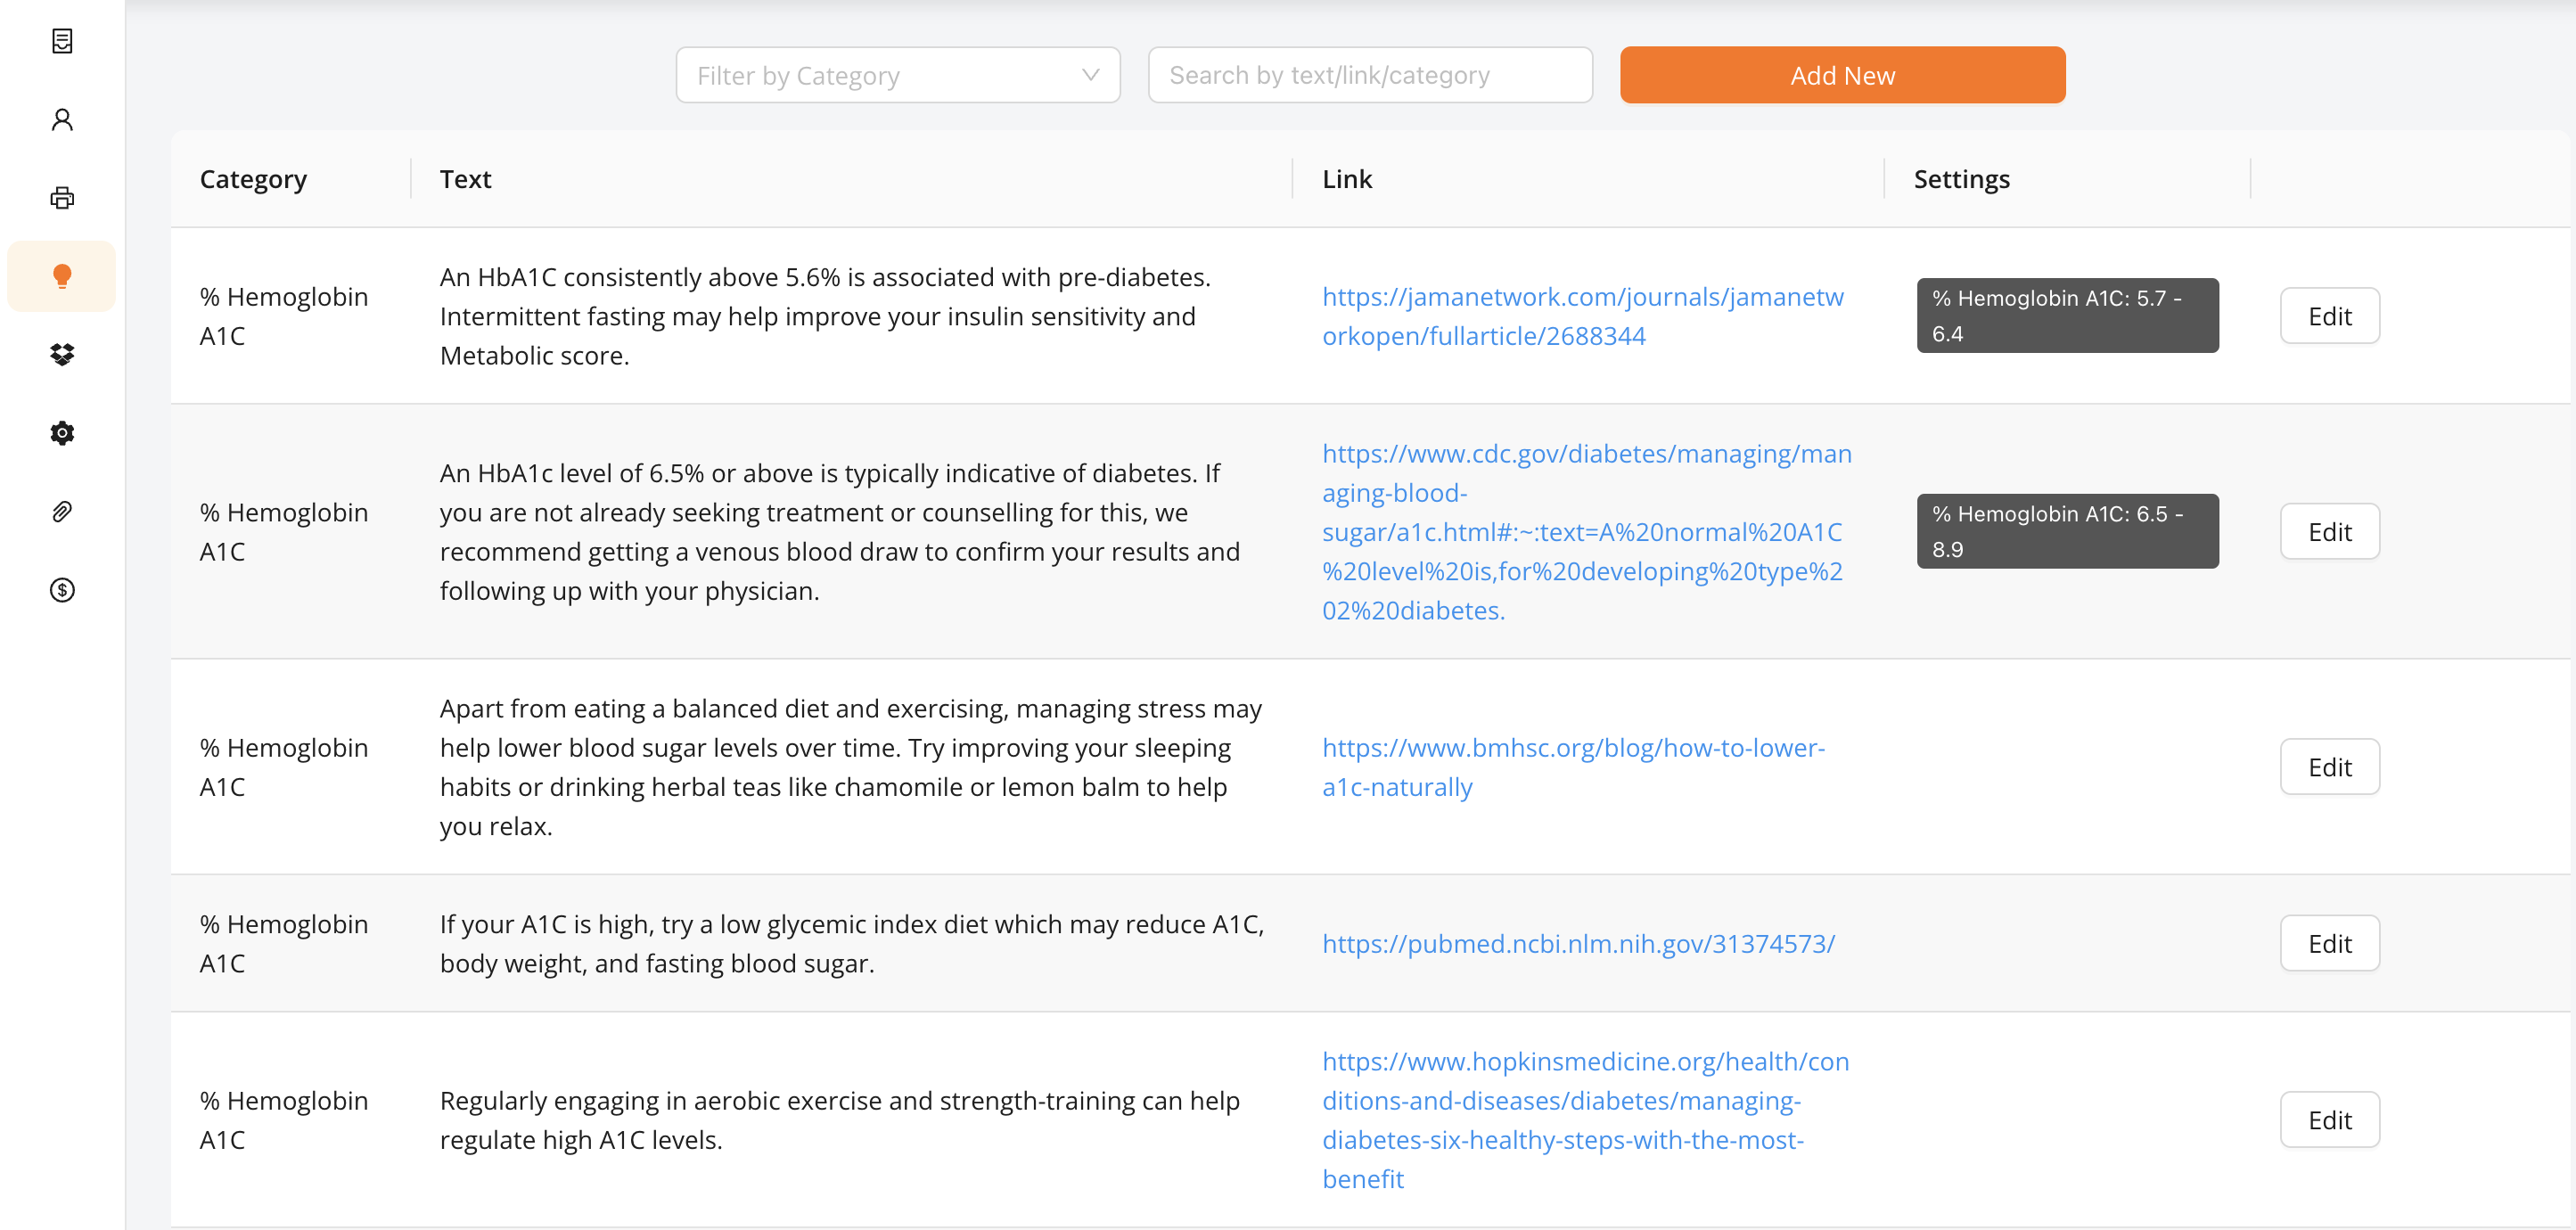The image size is (2576, 1230).
Task: Open the Dropbox icon in sidebar
Action: point(62,355)
